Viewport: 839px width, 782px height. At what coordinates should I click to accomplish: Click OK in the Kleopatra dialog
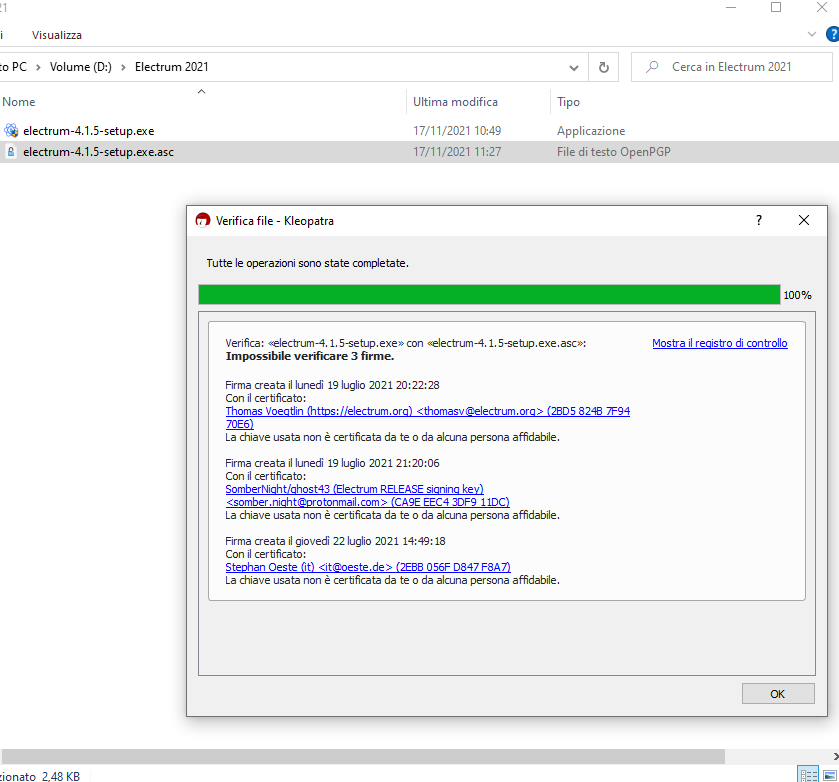pyautogui.click(x=778, y=694)
